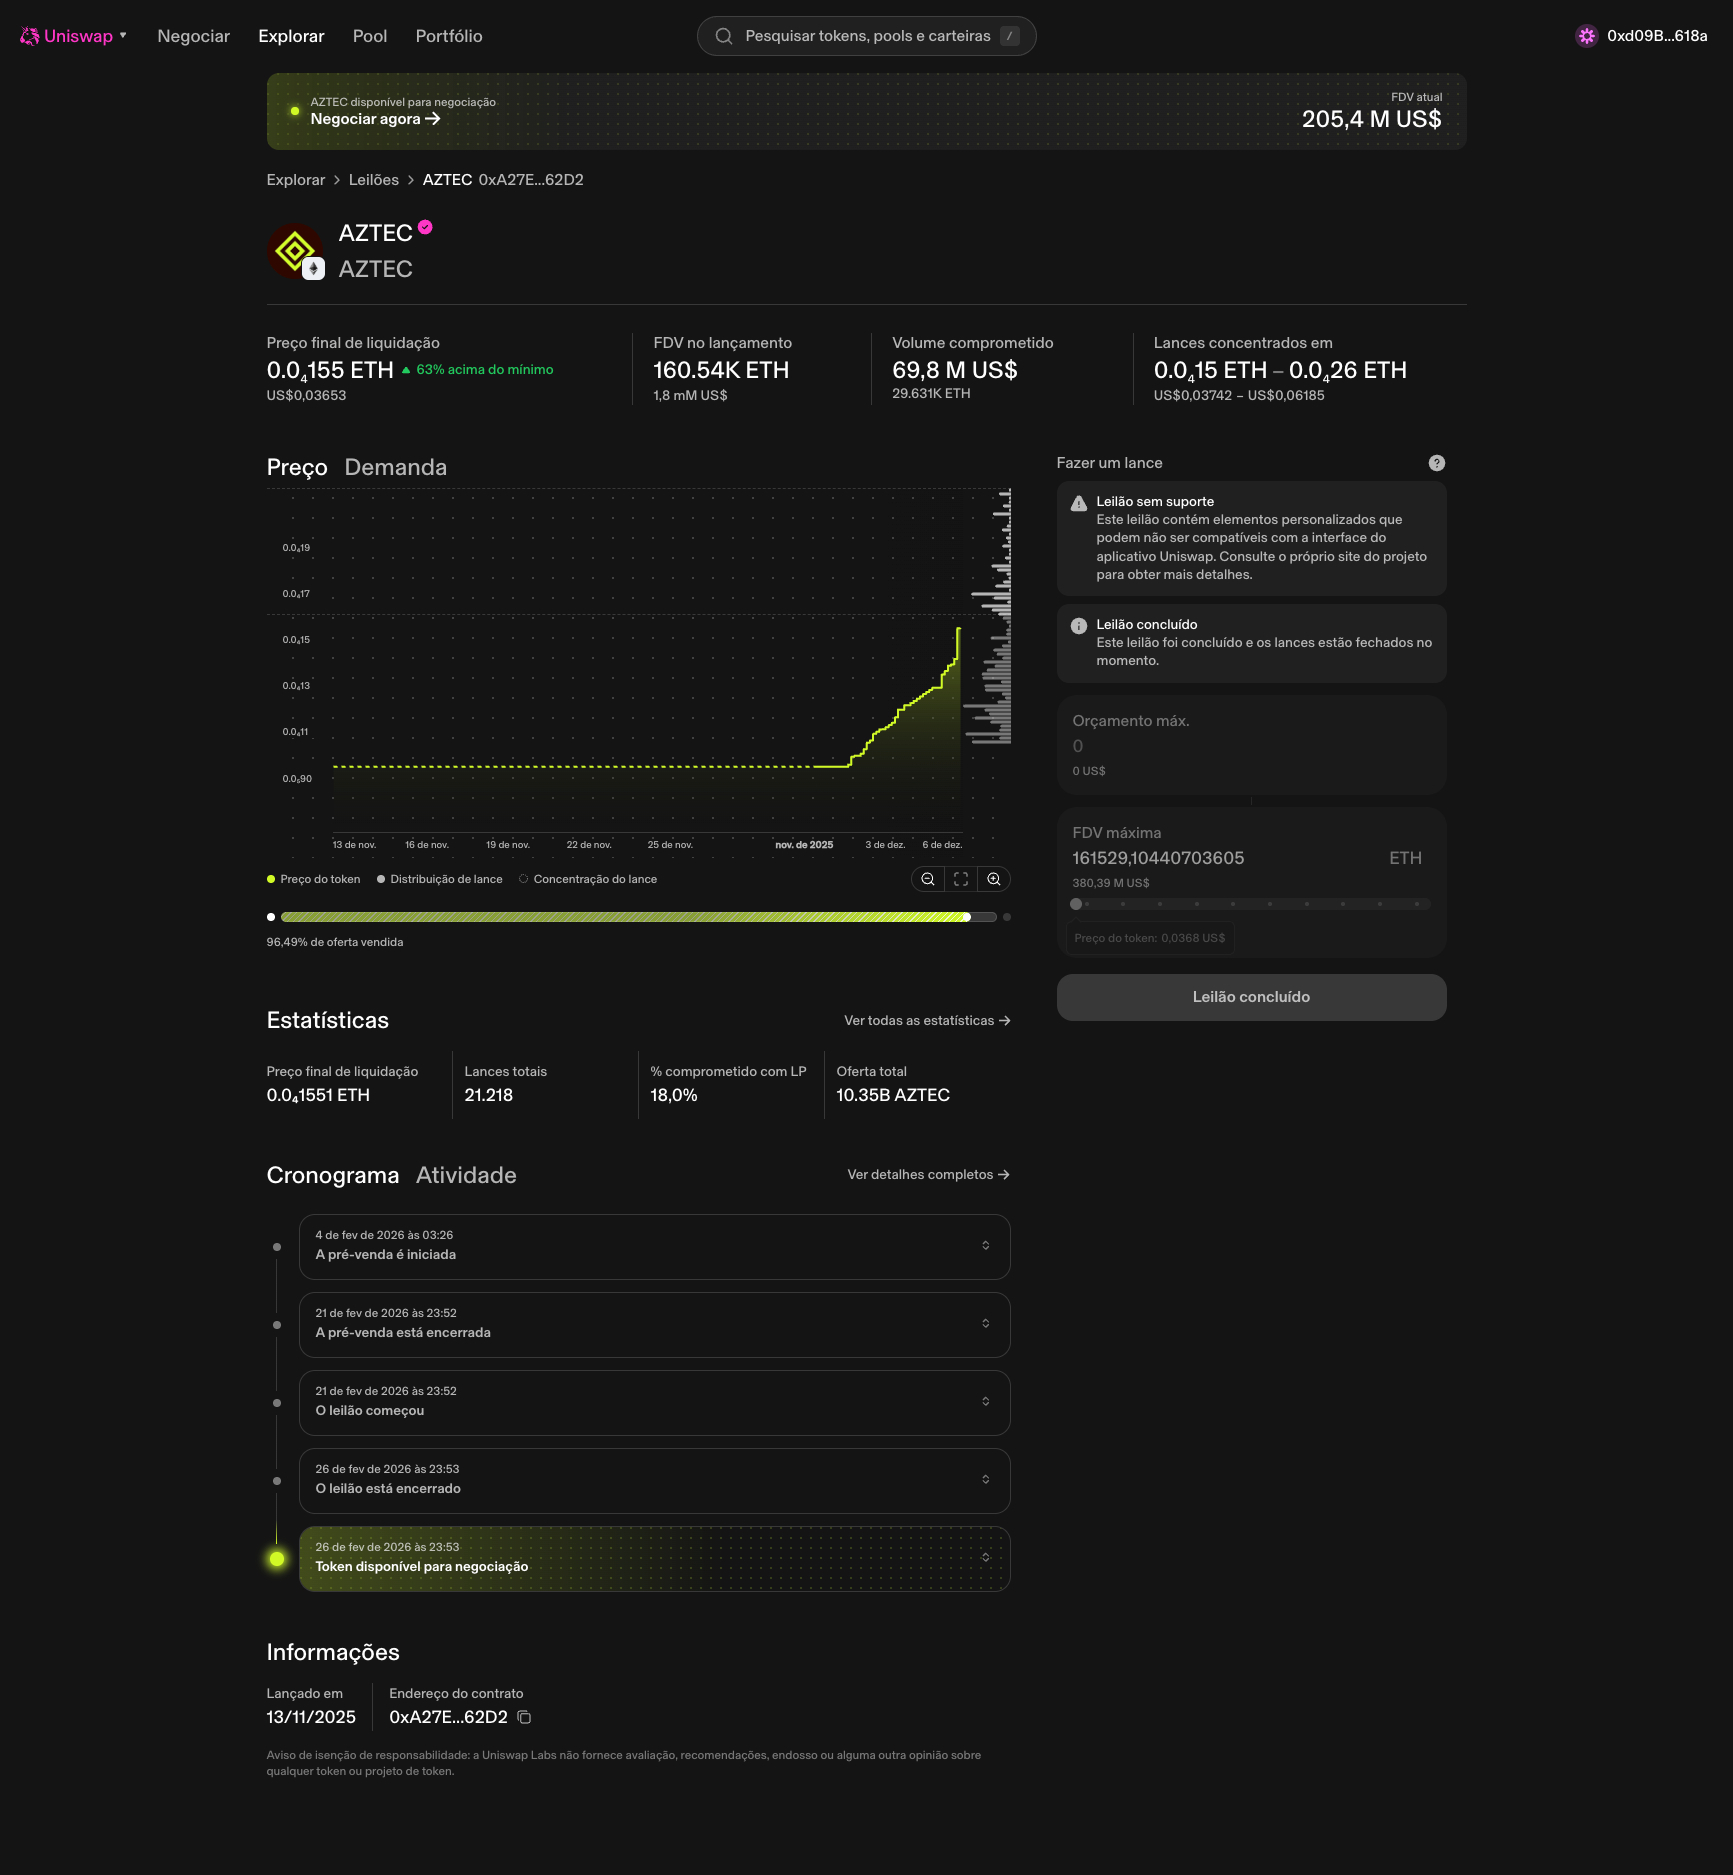Image resolution: width=1733 pixels, height=1875 pixels.
Task: Switch to Atividade tab
Action: click(466, 1175)
